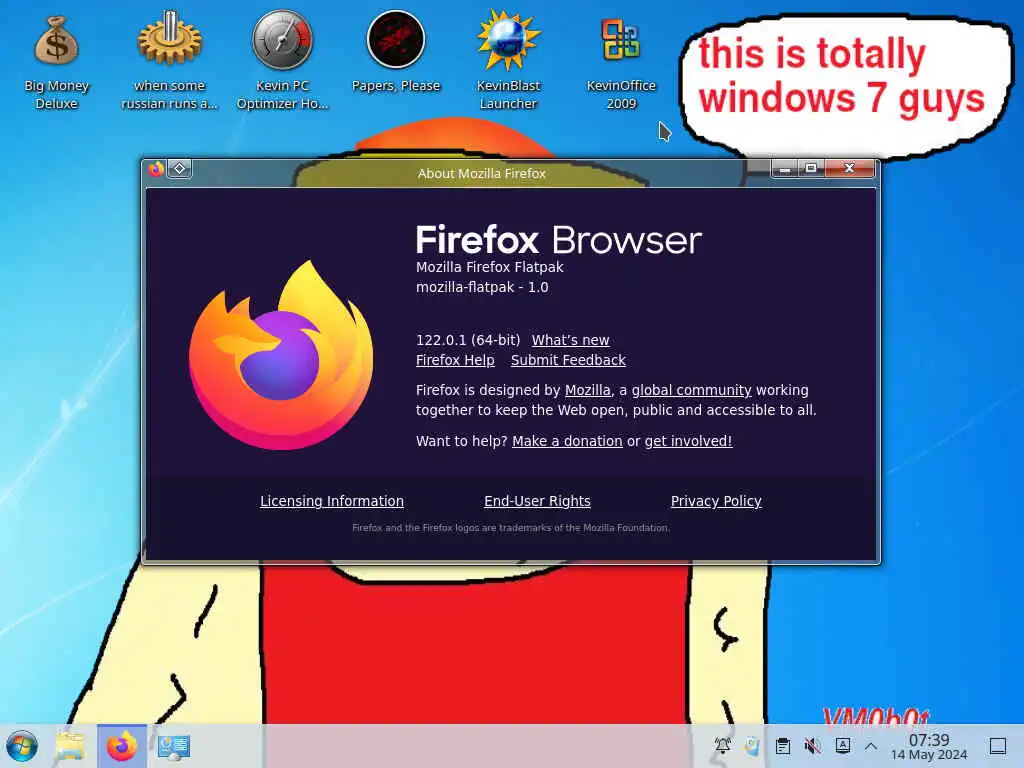This screenshot has height=768, width=1024.
Task: Open the global community link
Action: pos(692,391)
